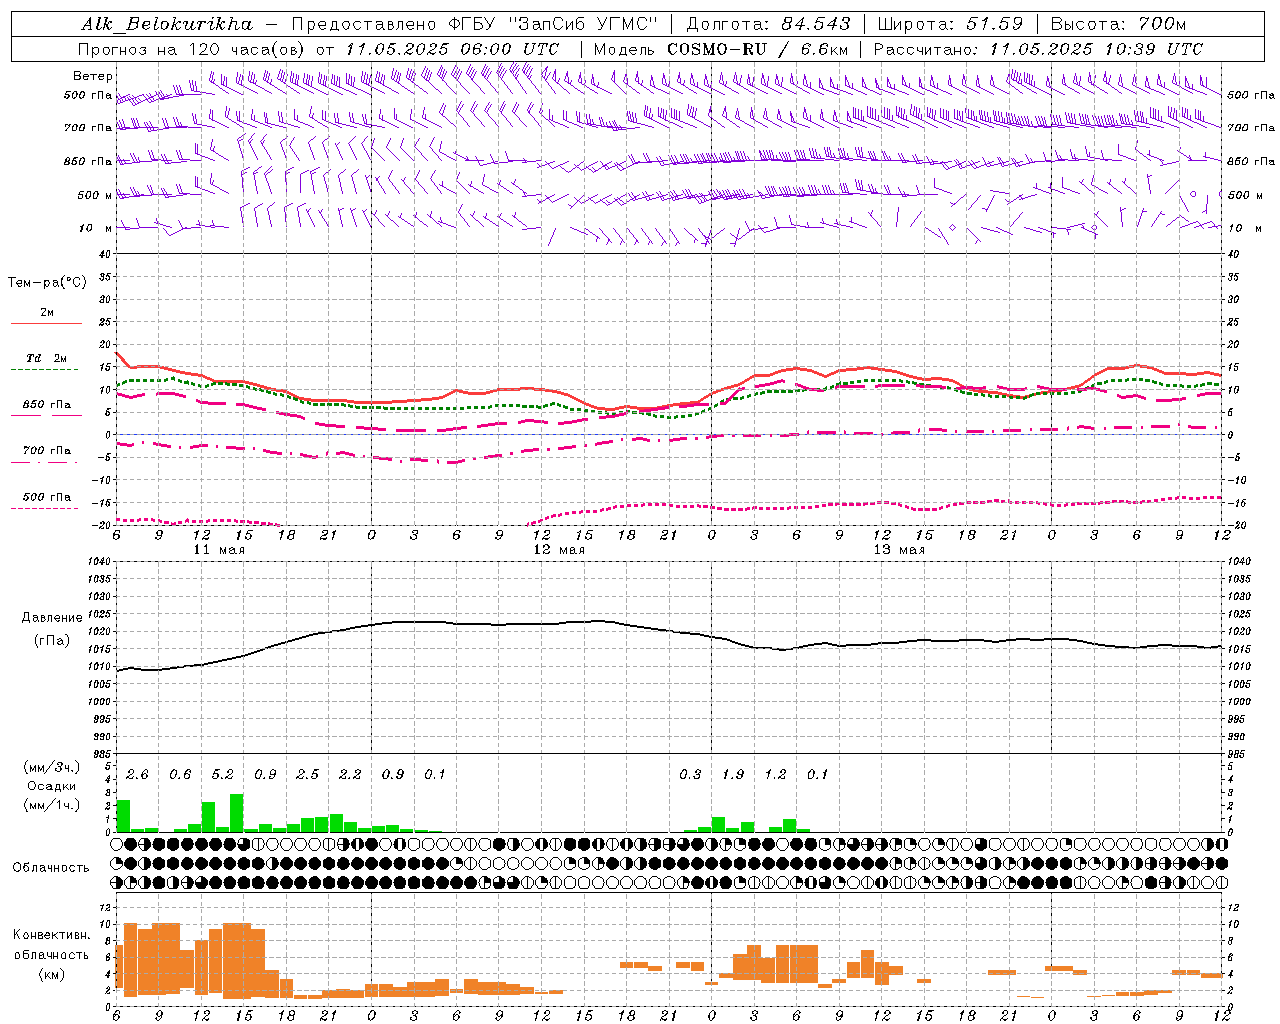The image size is (1280, 1024).
Task: Click the 500 м wind level label on the left
Action: (95, 195)
